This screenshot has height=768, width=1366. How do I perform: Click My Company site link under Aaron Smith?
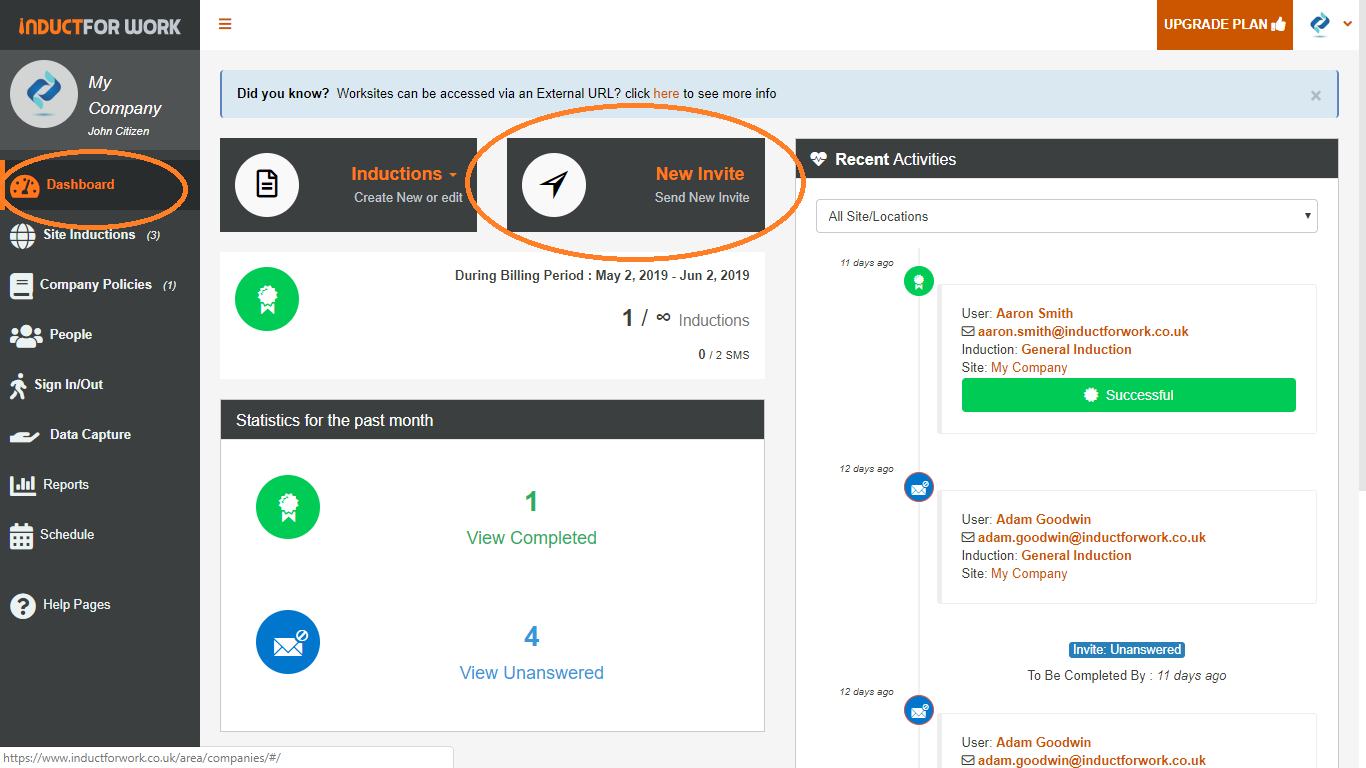1029,367
